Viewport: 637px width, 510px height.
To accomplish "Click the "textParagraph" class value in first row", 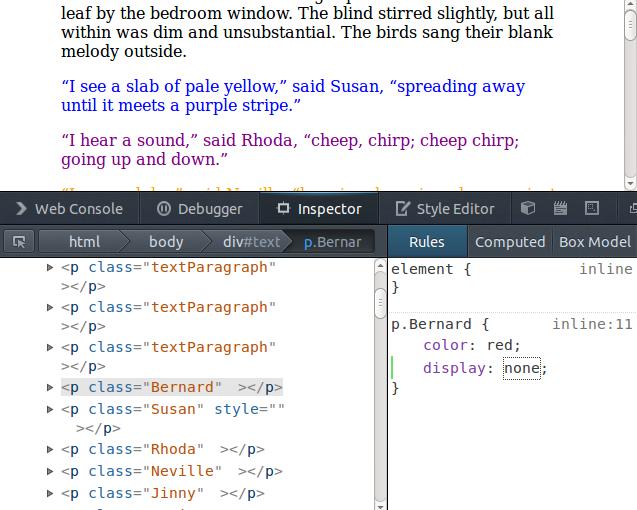I will tap(209, 267).
